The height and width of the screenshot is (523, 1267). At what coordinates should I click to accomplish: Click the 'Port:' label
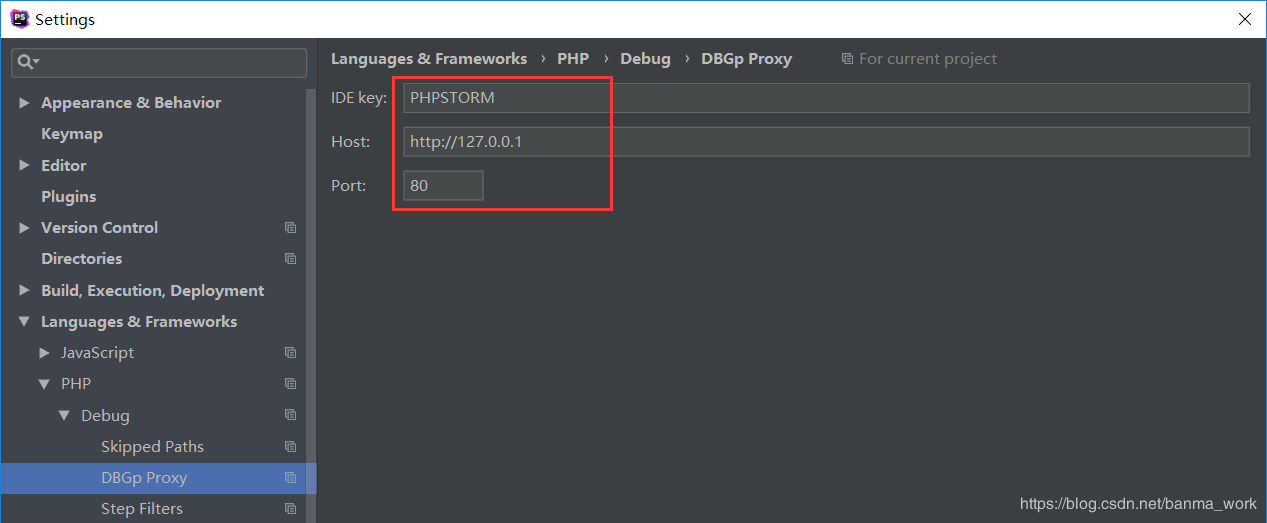349,185
